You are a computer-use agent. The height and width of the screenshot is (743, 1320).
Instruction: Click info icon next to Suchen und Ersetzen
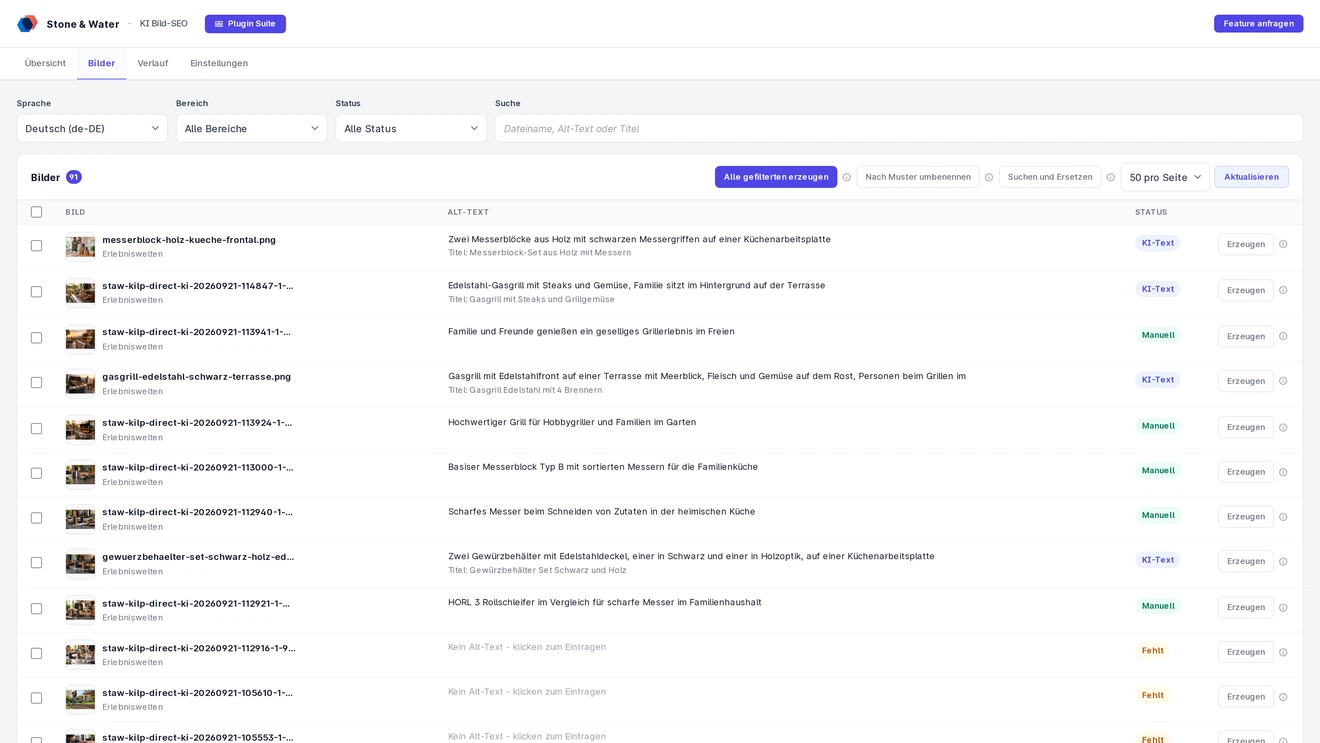point(1110,178)
